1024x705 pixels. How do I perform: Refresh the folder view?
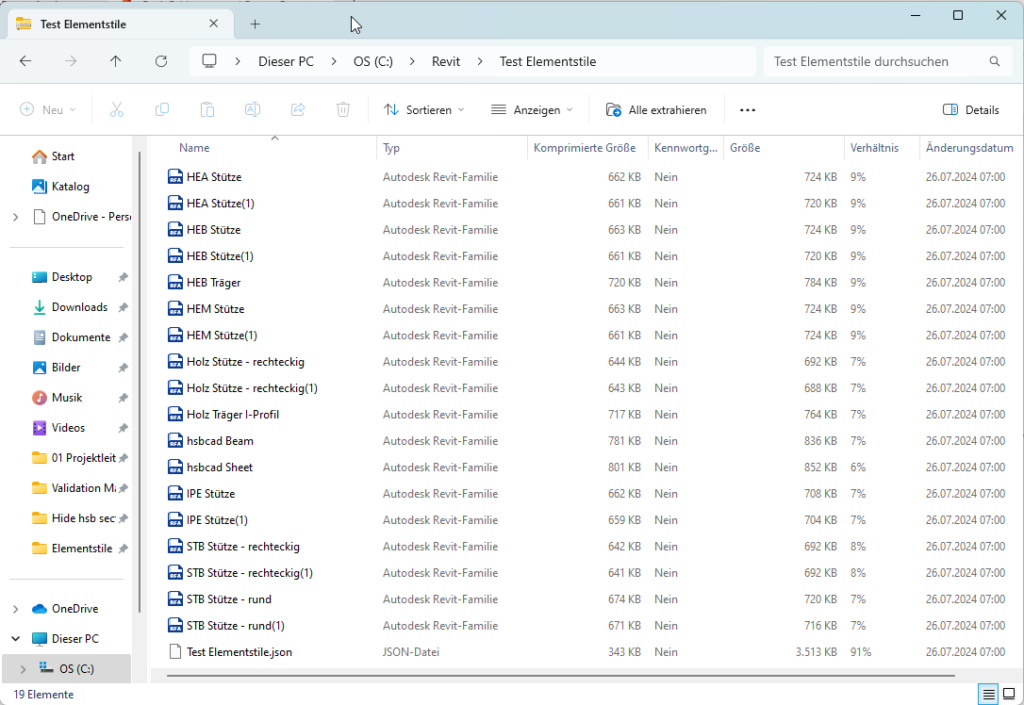click(161, 61)
